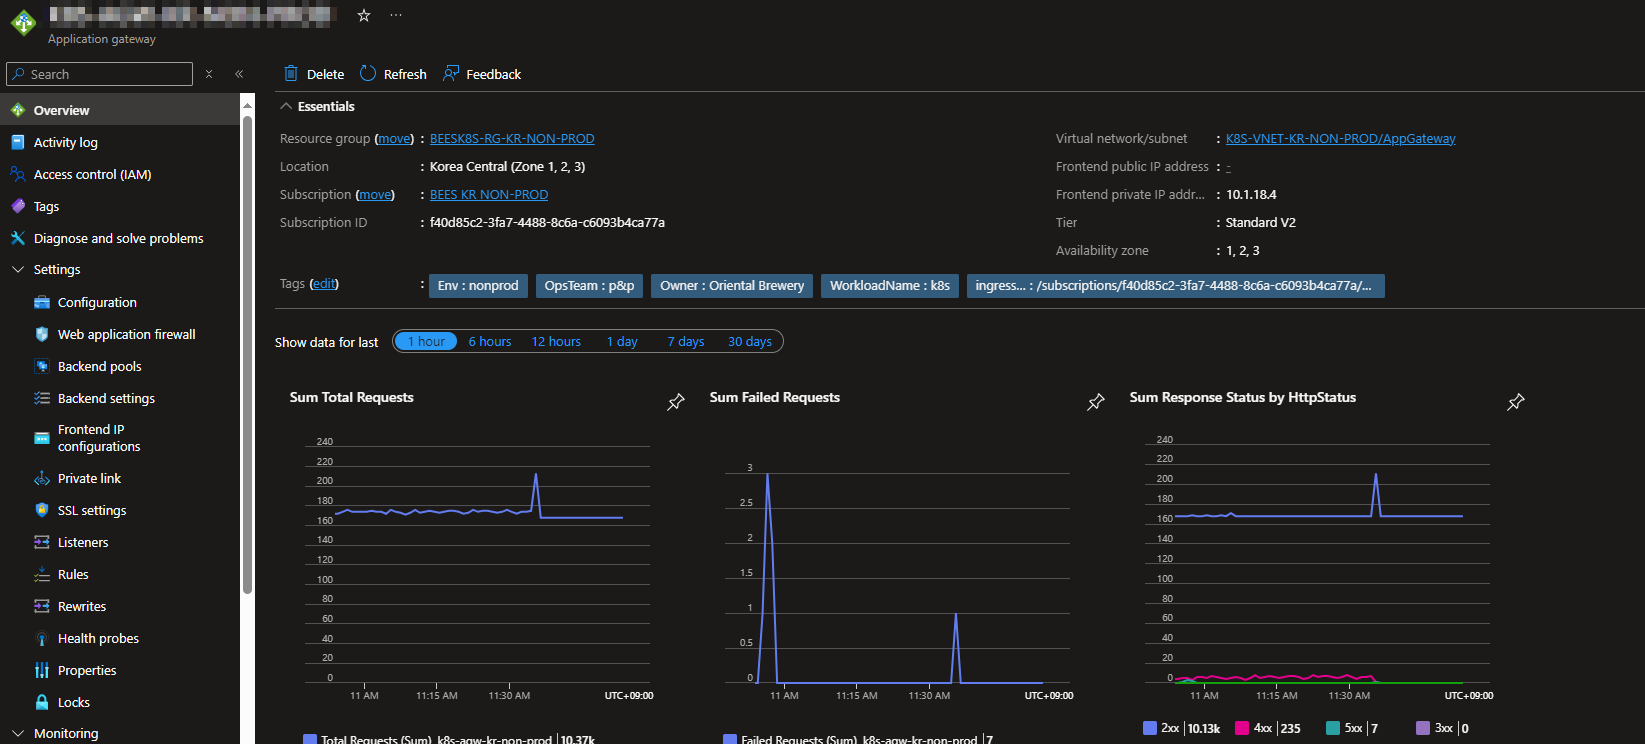Image resolution: width=1645 pixels, height=744 pixels.
Task: Click the 3xx legend color swatch
Action: [1423, 728]
